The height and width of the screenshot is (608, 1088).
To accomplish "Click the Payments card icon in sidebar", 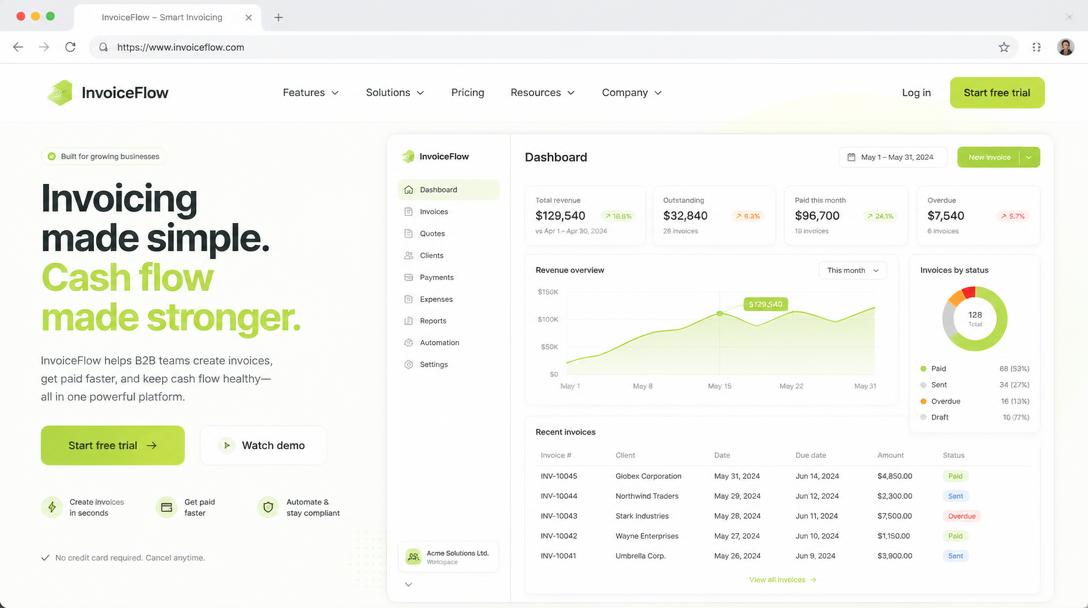I will point(408,277).
